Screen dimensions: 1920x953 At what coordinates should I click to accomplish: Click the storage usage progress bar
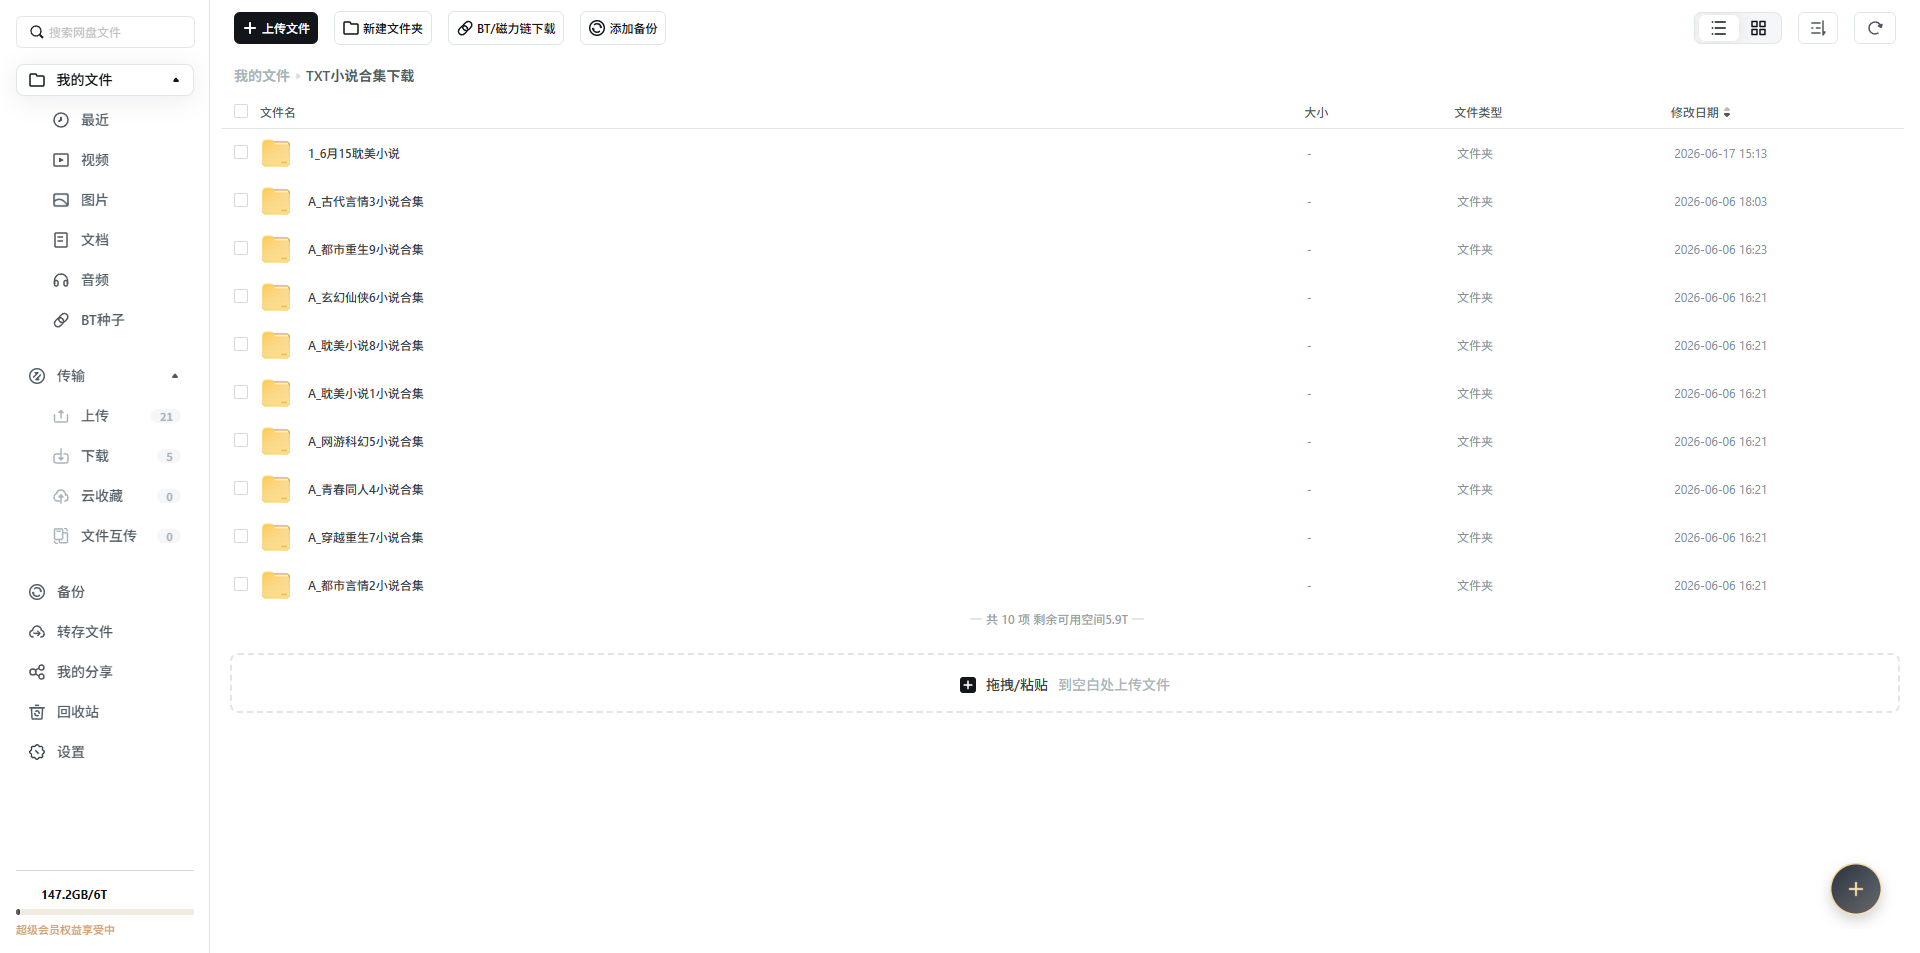tap(105, 912)
